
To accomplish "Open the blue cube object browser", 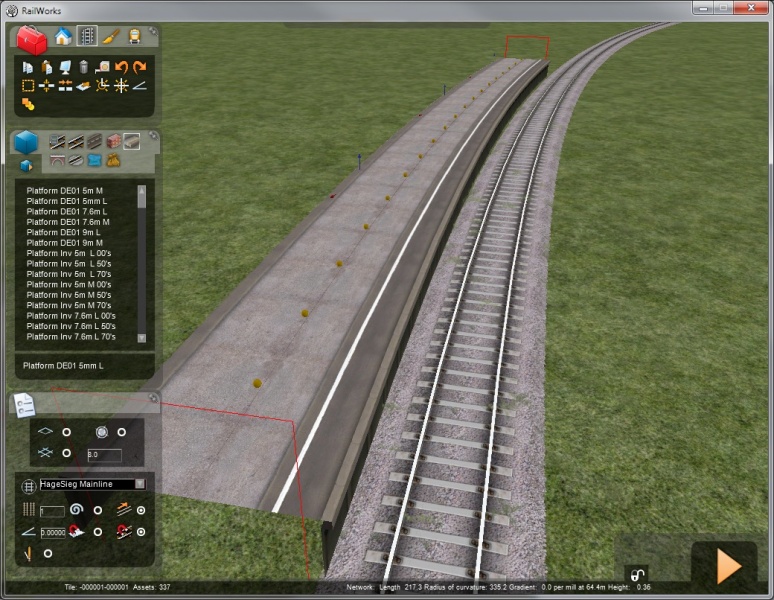I will [x=26, y=143].
